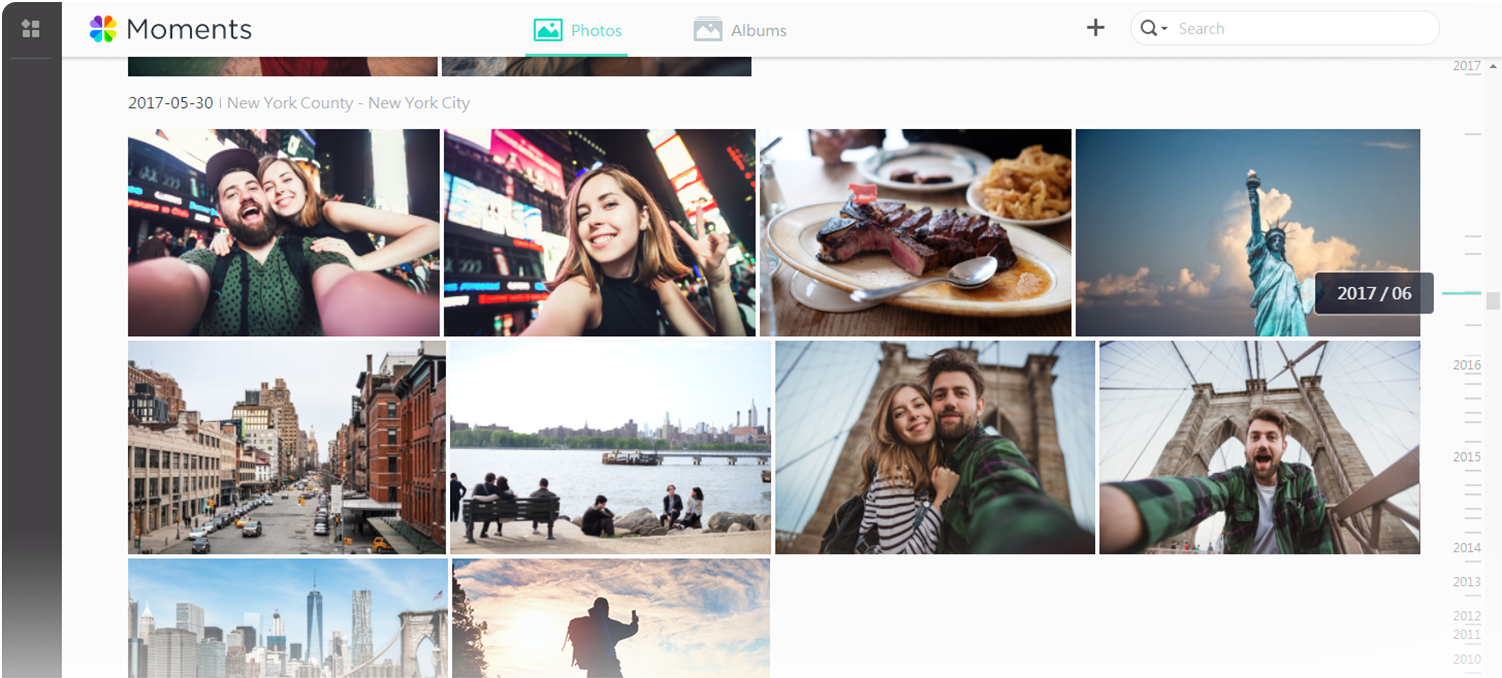Open the New York County - New York City link
1502x678 pixels.
tap(348, 103)
